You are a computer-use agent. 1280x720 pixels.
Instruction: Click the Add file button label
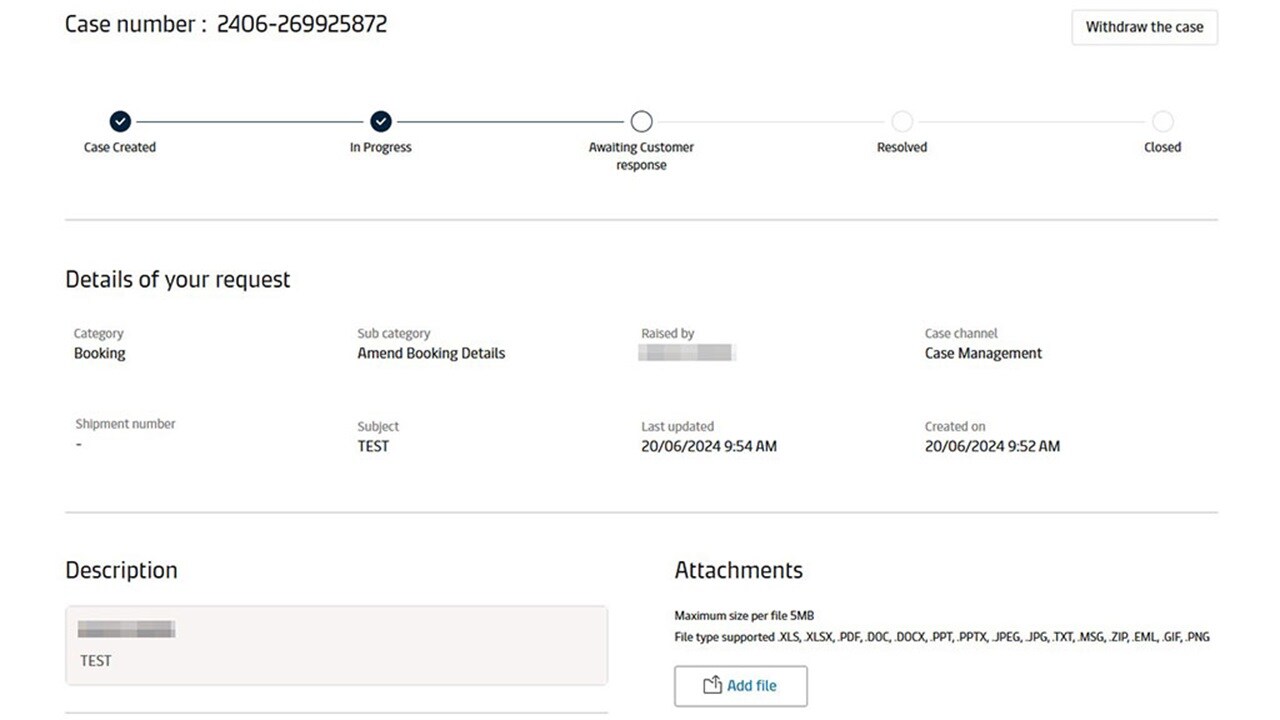pyautogui.click(x=751, y=686)
